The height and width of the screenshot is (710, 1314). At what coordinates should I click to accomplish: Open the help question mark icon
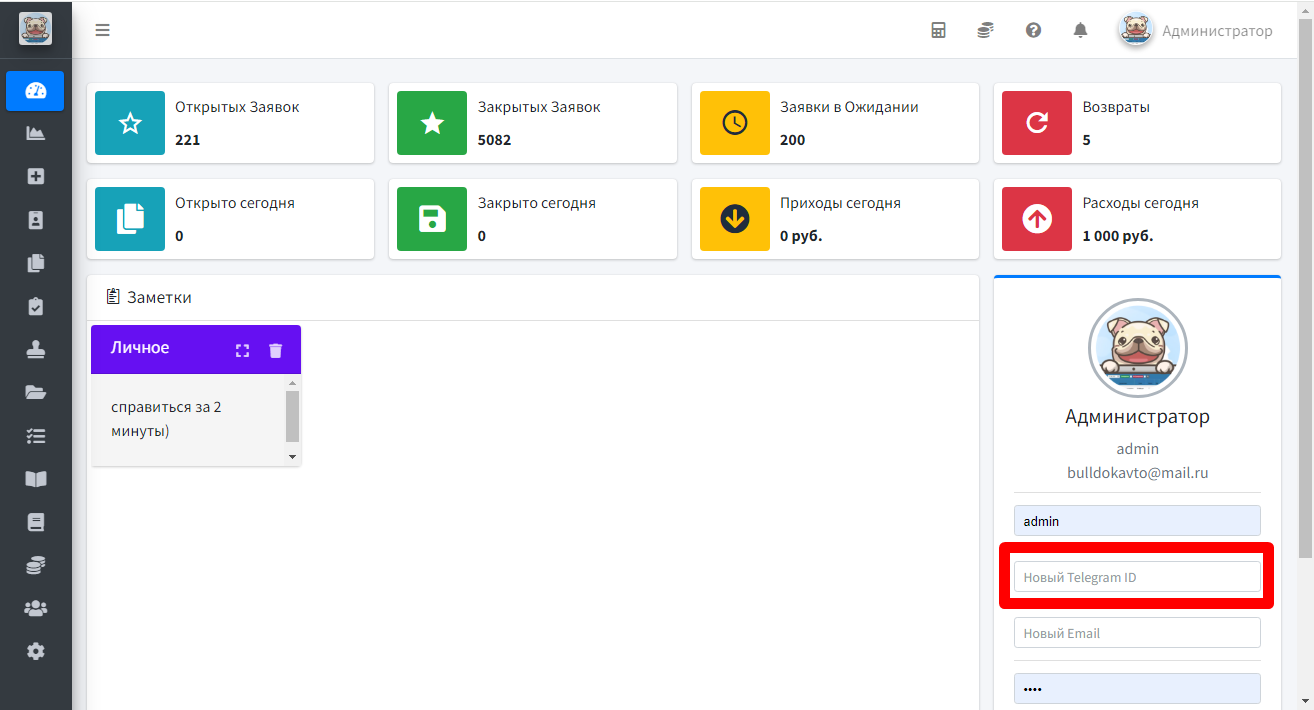point(1033,30)
